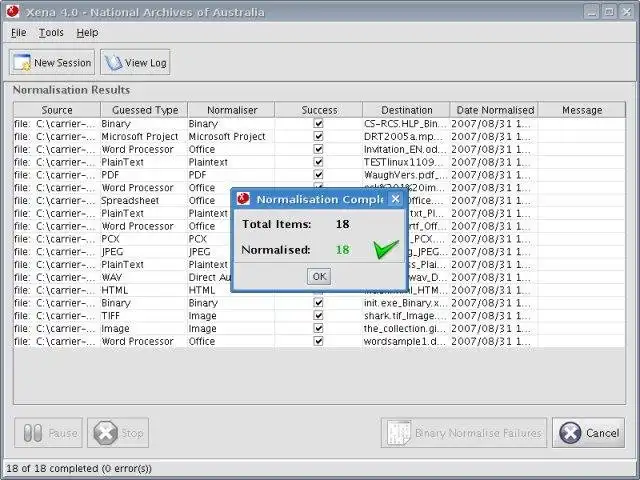Toggle Success checkbox for WaughVers.pdf row
This screenshot has width=640, height=480.
click(318, 174)
